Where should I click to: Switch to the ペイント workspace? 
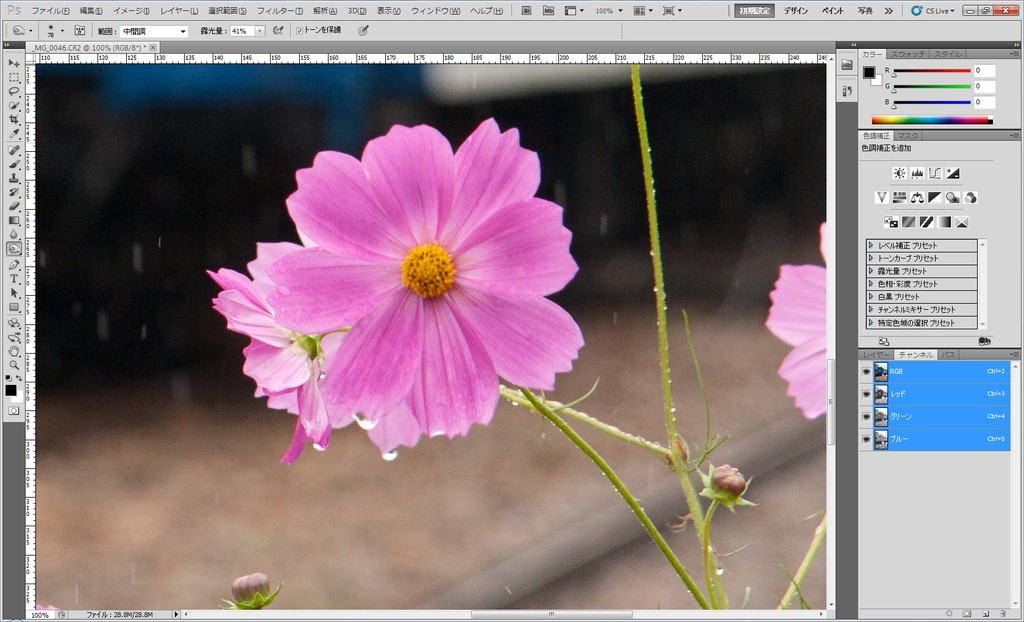pos(832,10)
